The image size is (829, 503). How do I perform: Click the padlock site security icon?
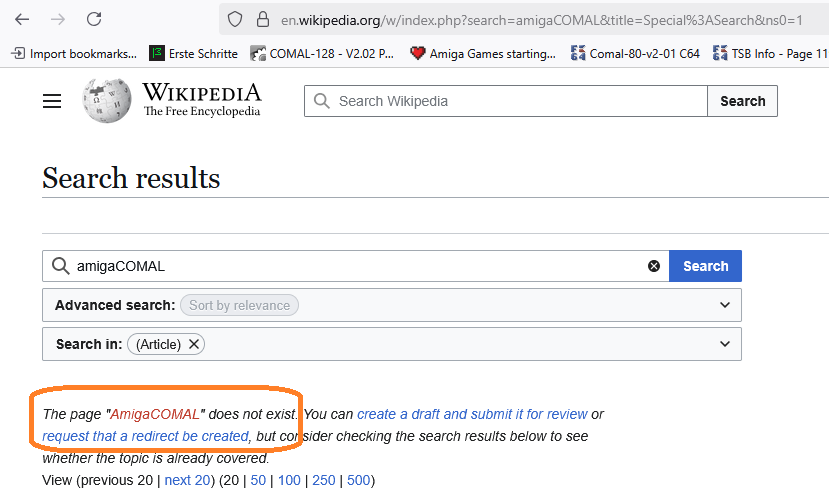[x=263, y=20]
